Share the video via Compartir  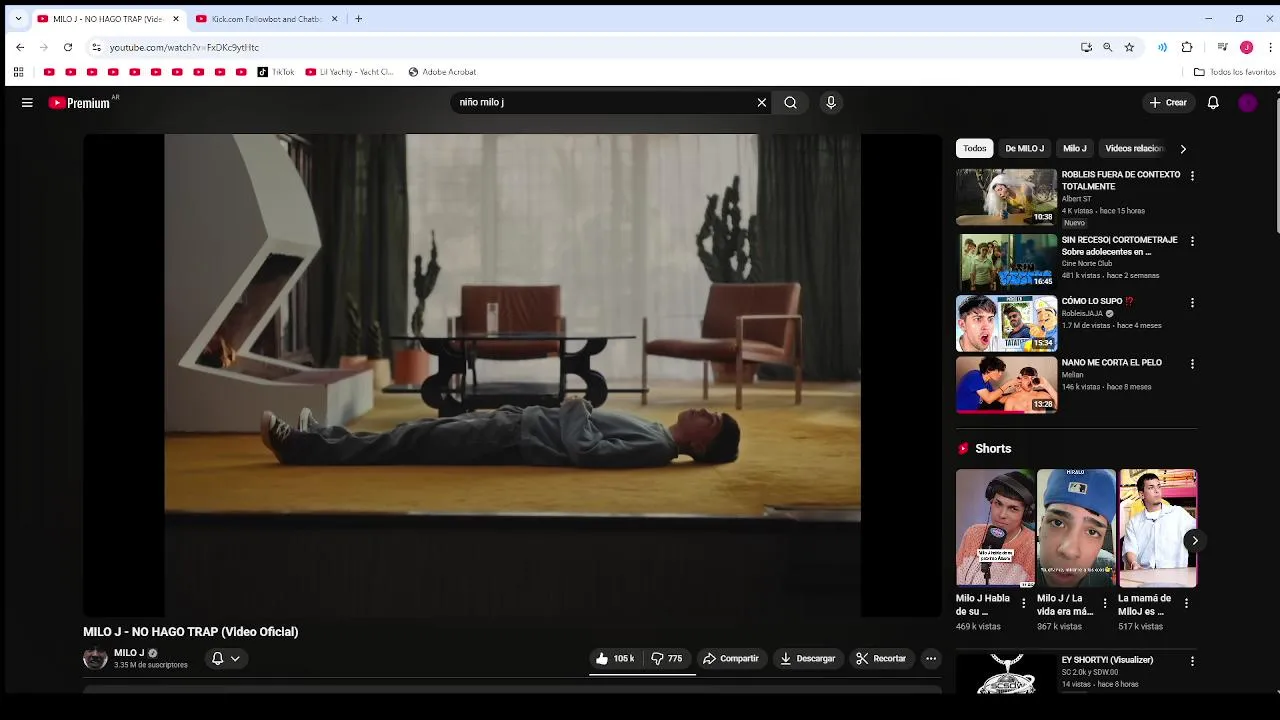pos(731,659)
